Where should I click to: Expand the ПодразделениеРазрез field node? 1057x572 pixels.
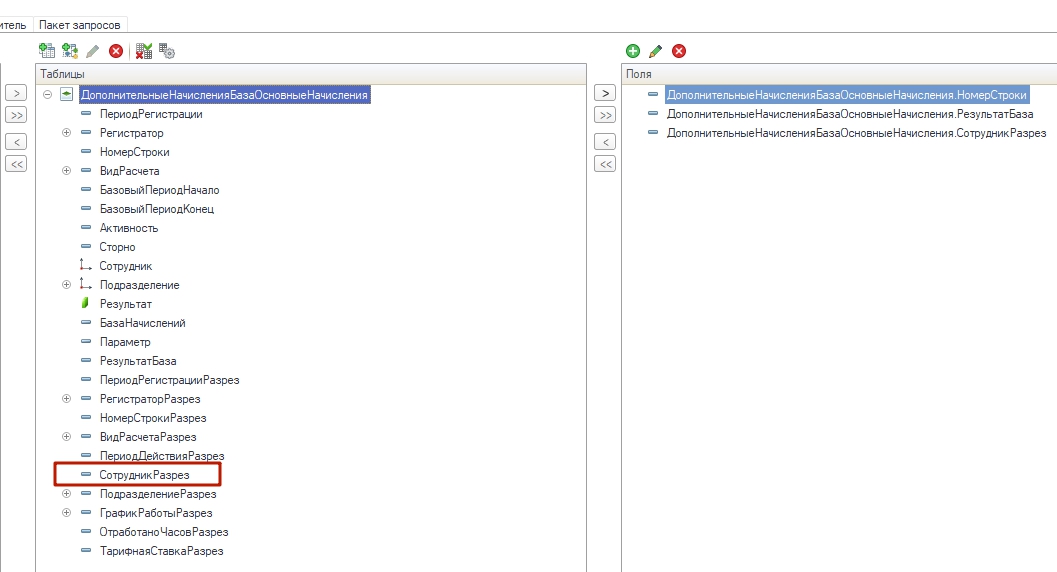(x=67, y=494)
